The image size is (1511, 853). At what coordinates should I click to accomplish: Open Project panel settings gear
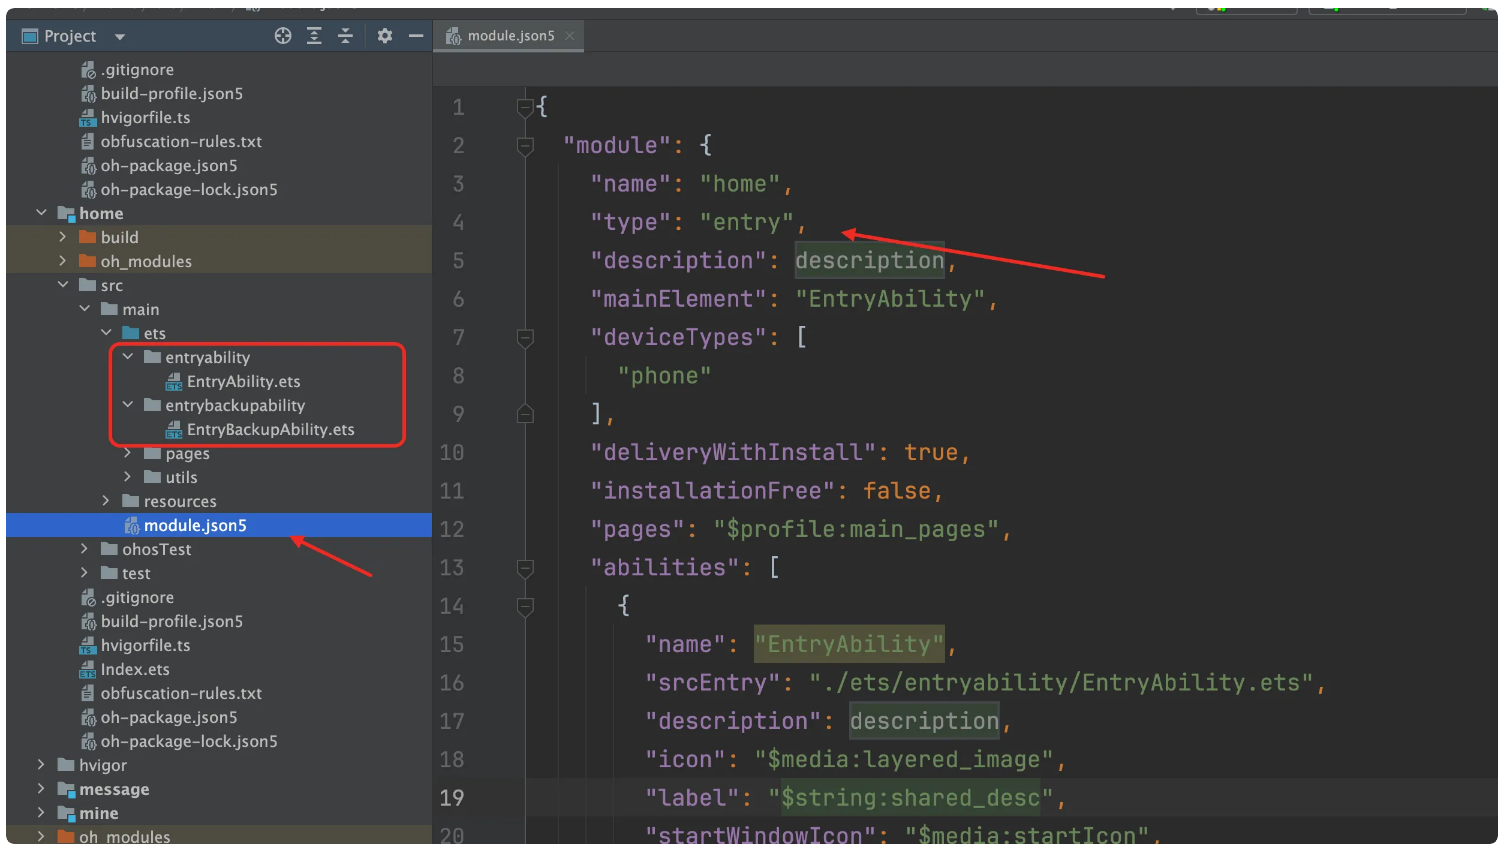tap(385, 36)
